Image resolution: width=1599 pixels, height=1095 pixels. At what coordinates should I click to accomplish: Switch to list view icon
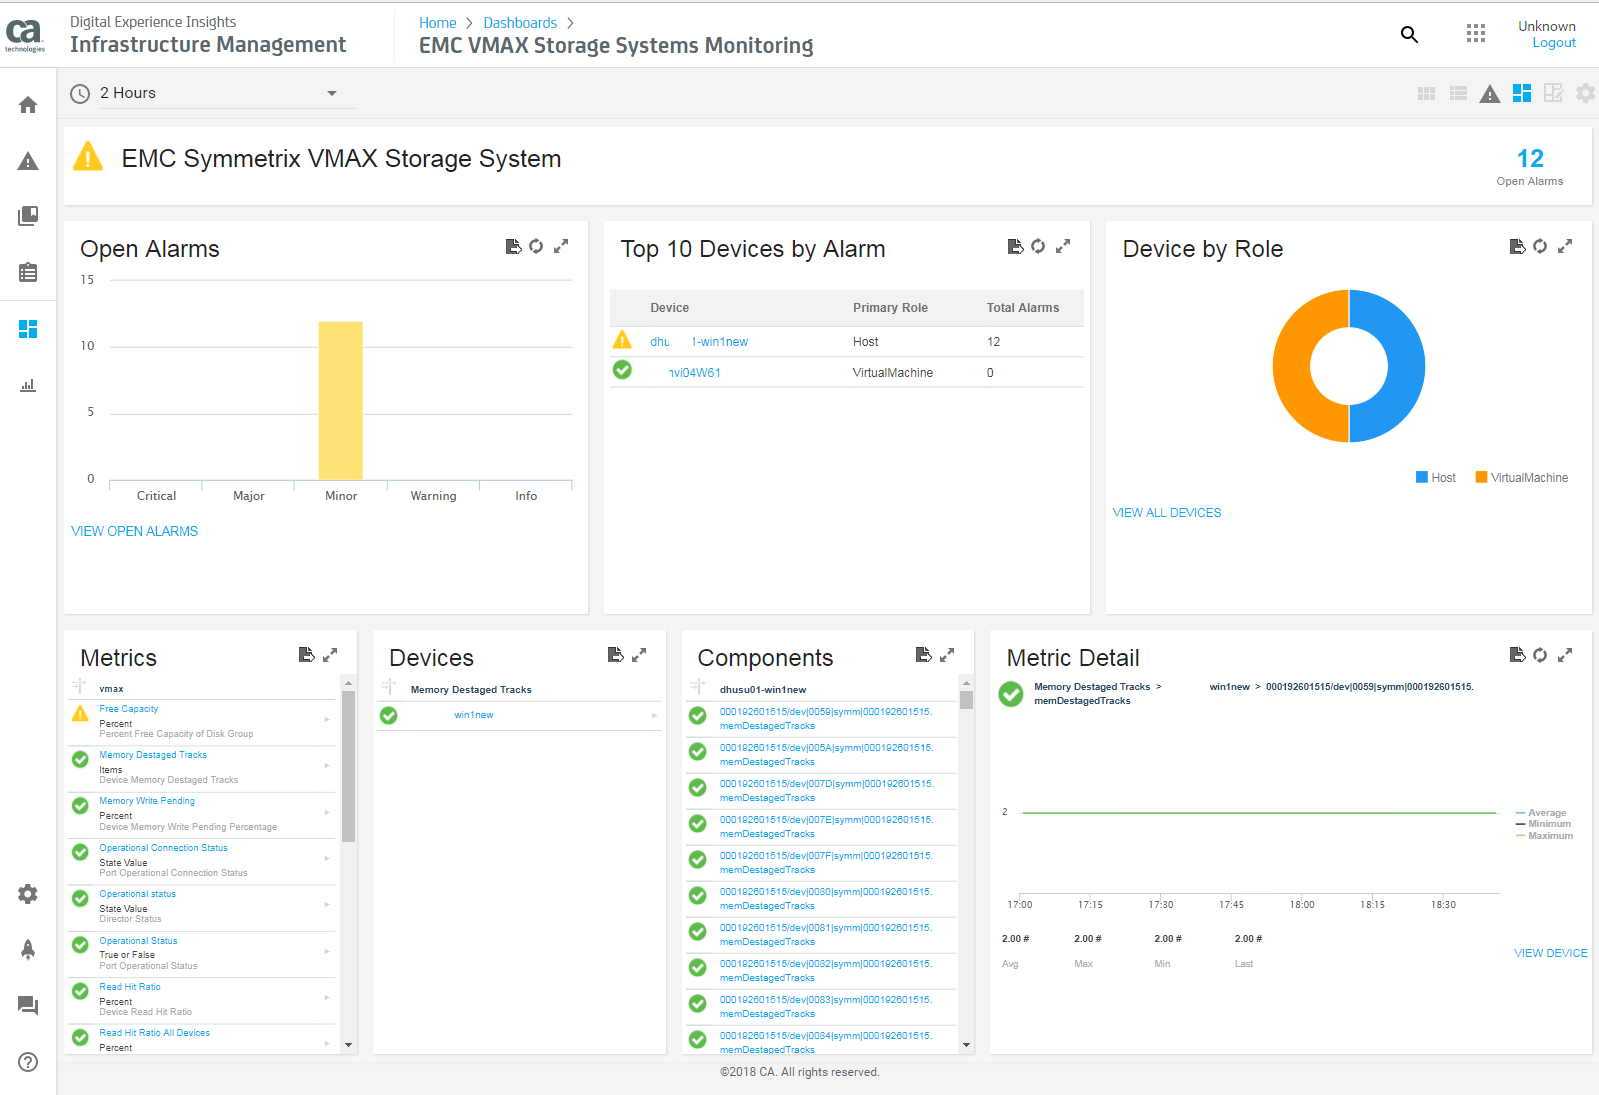click(1459, 93)
